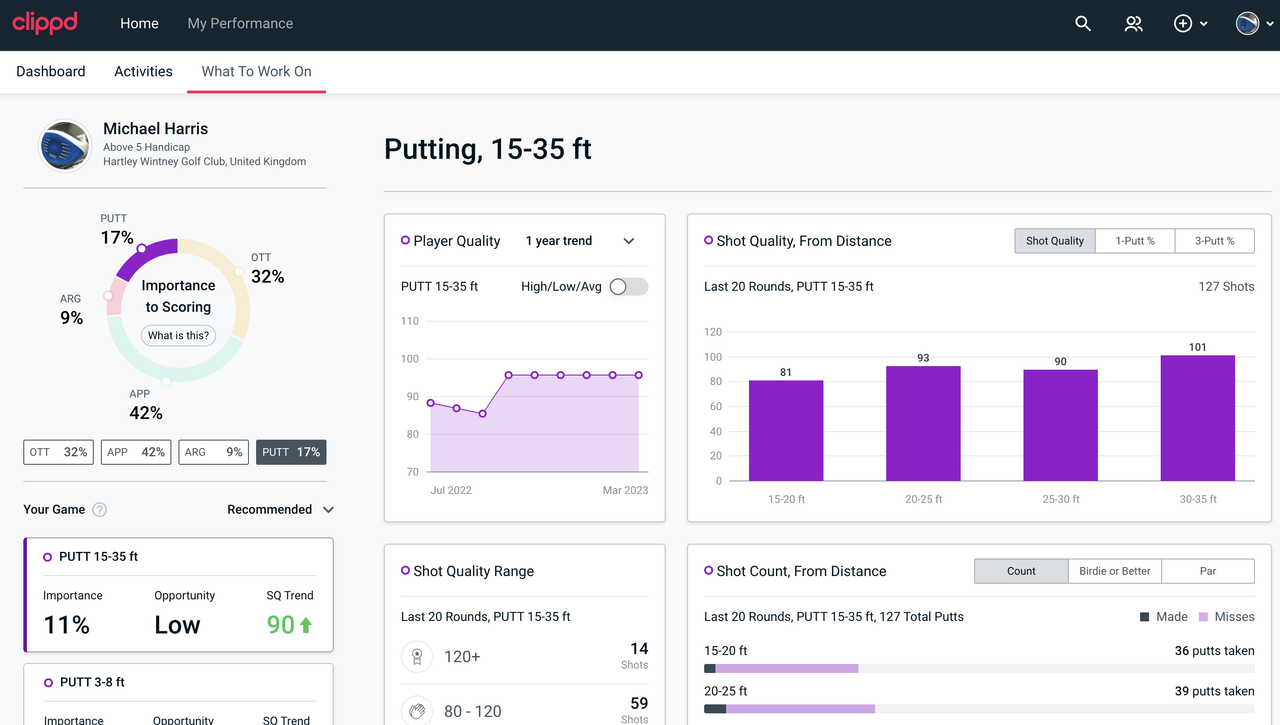Select the Shot Quality segment
This screenshot has height=725, width=1280.
coord(1054,241)
